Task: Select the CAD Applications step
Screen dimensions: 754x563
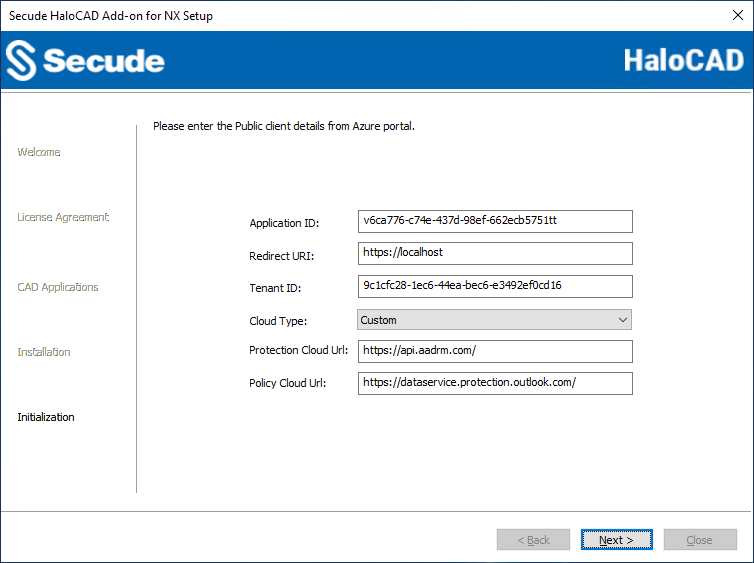Action: [x=58, y=287]
